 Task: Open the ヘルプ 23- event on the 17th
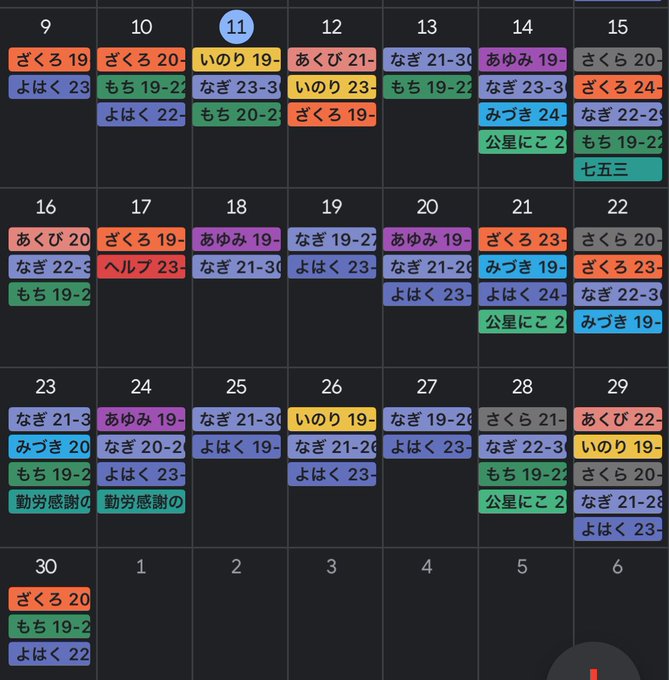click(141, 267)
